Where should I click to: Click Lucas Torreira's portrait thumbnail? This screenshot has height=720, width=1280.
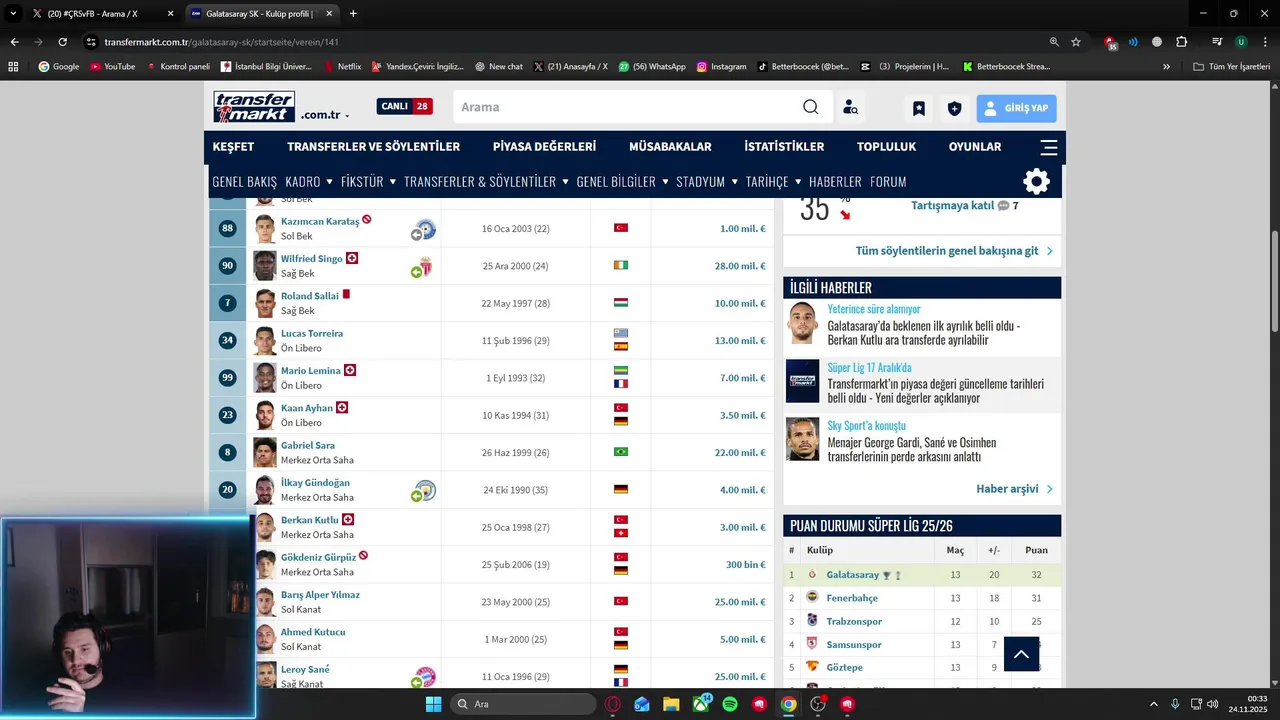pos(265,341)
